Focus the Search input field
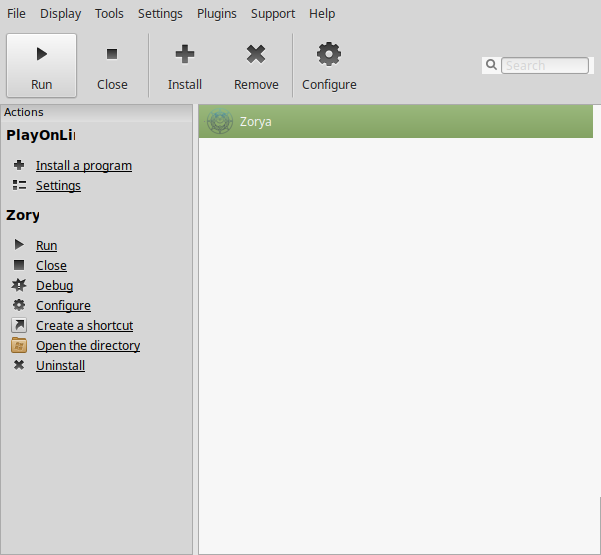Image resolution: width=601 pixels, height=555 pixels. point(545,65)
